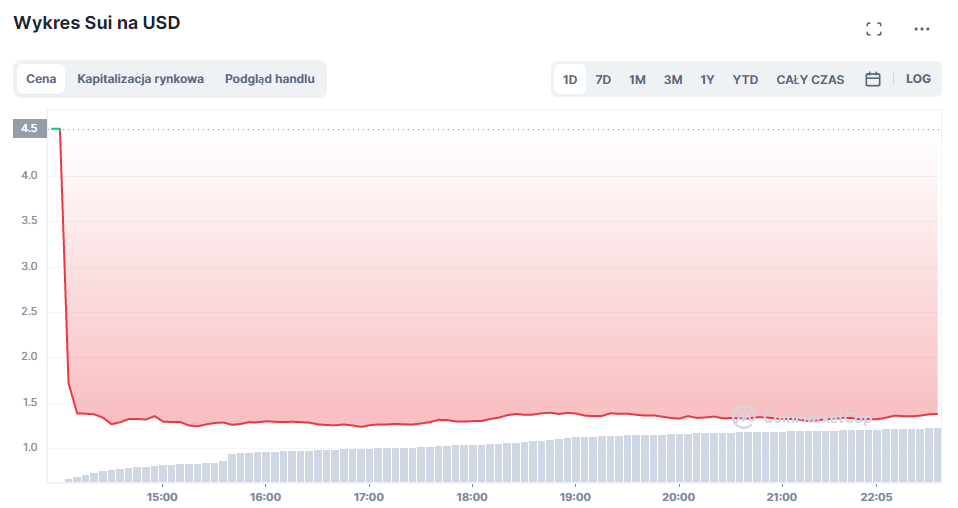Click the 4.5 price label marker
Screen dimensions: 958x508
click(29, 128)
